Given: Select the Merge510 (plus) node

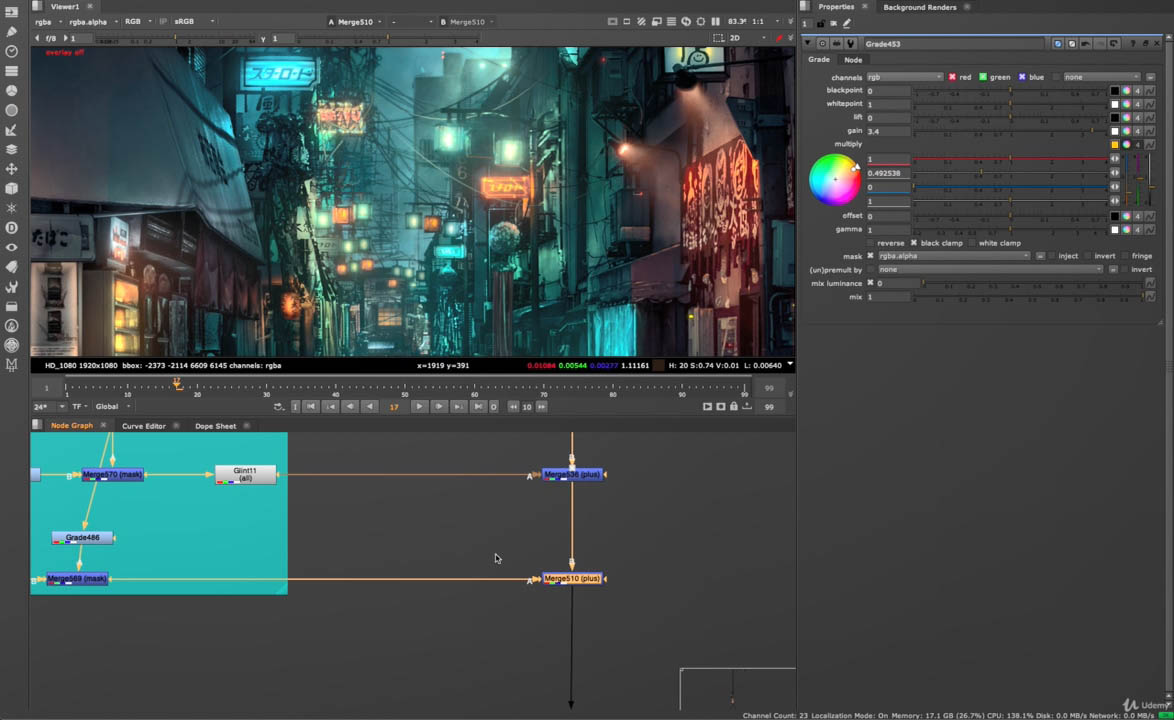Looking at the screenshot, I should click(x=572, y=579).
